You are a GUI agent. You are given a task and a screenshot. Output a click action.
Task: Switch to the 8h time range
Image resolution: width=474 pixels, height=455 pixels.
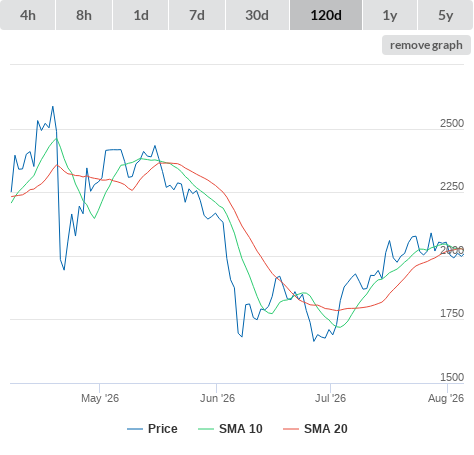click(x=84, y=15)
